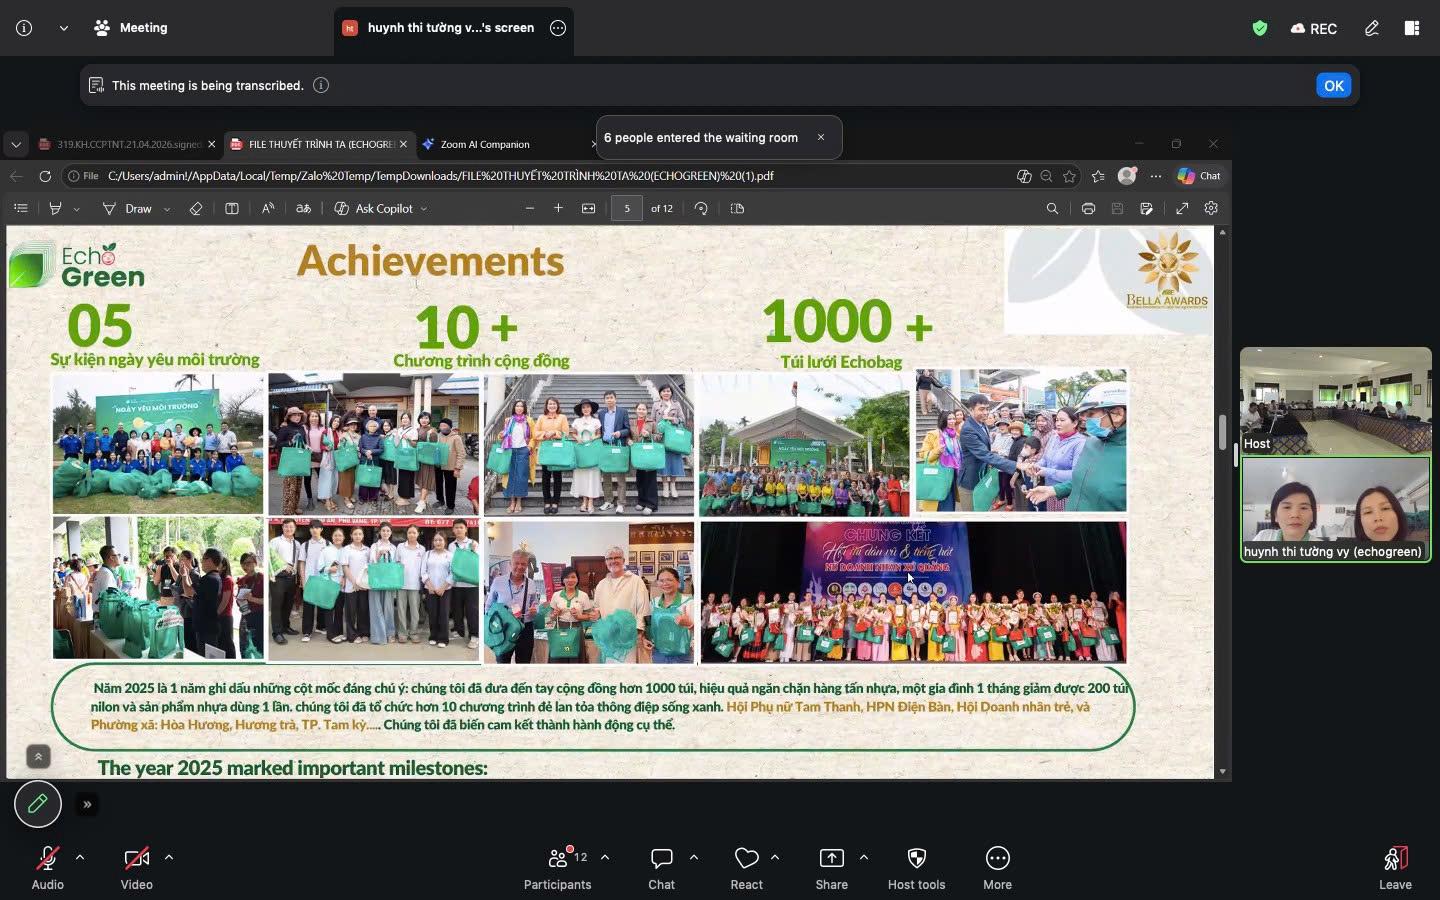Start video with the Video button
This screenshot has width=1440, height=900.
tap(137, 859)
